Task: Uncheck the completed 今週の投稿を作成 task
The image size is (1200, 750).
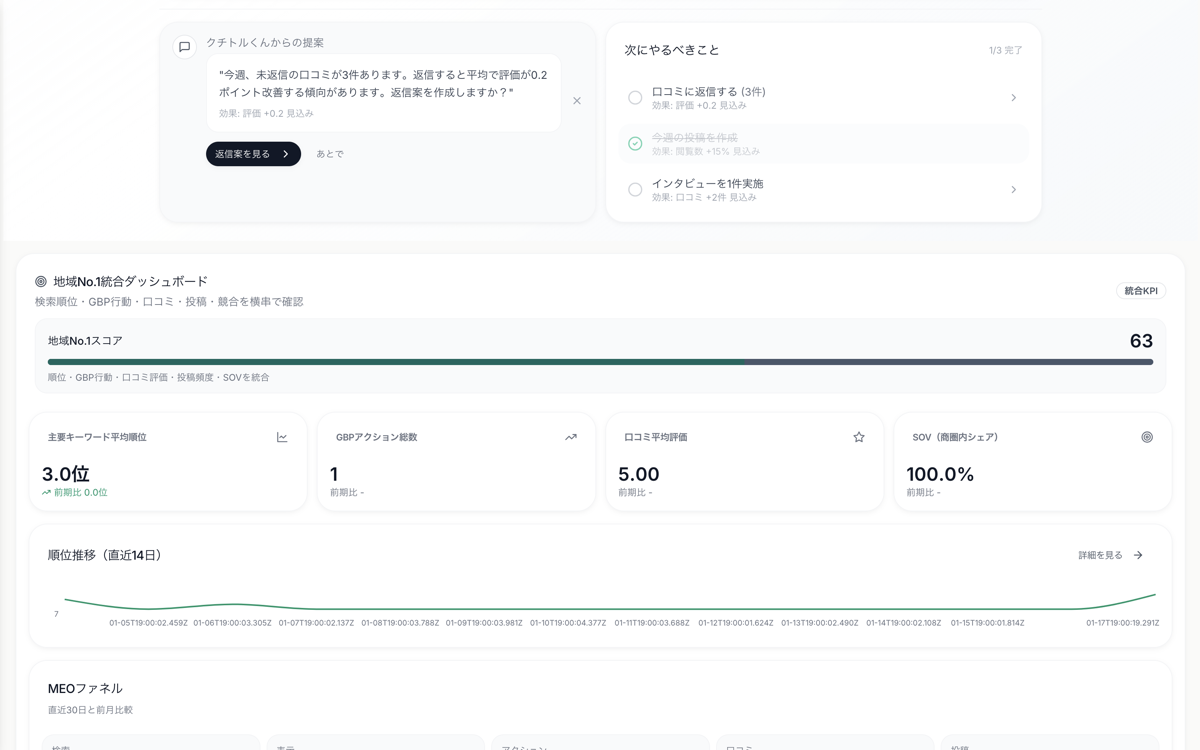Action: click(635, 144)
